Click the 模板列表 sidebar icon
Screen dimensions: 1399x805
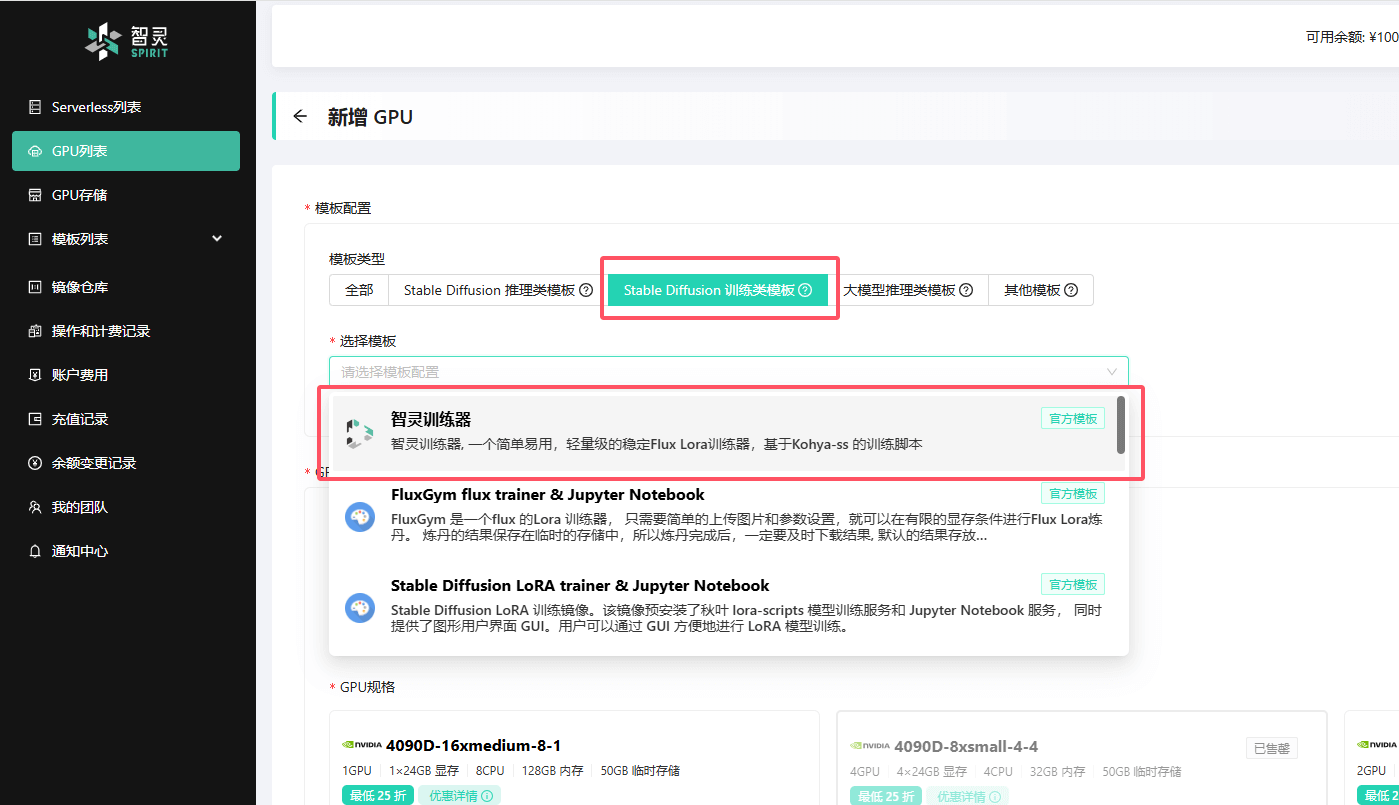35,239
